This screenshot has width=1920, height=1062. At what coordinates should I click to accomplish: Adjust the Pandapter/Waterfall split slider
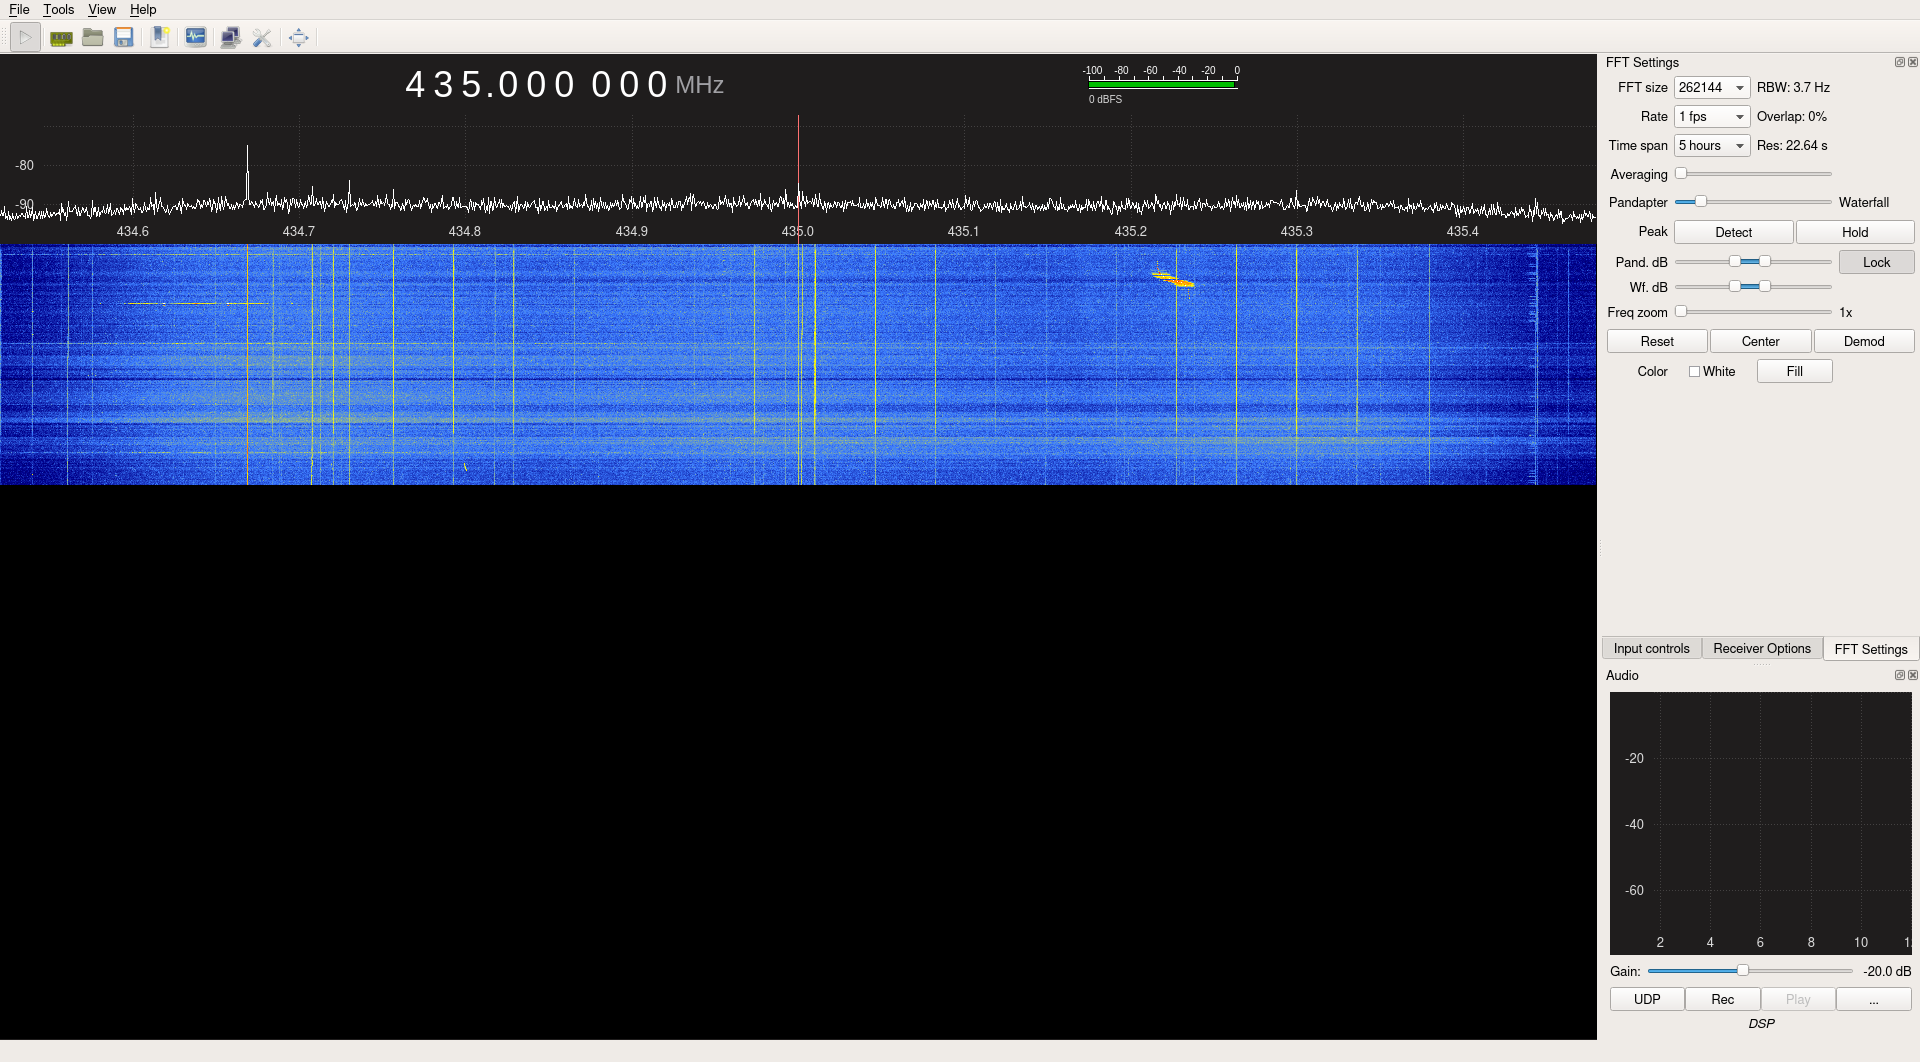[1753, 202]
